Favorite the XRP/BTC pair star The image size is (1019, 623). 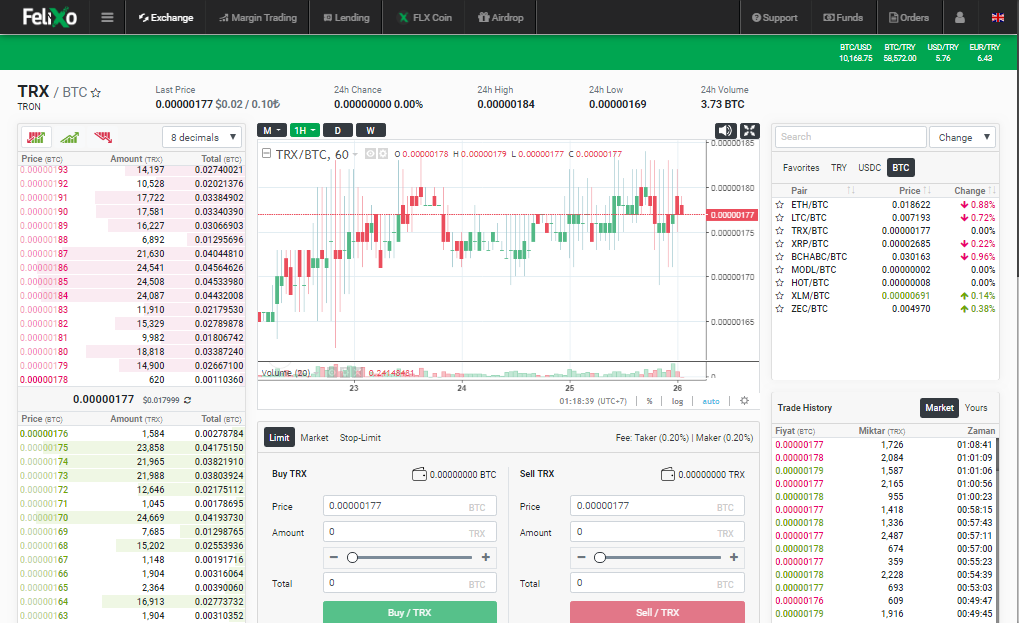[779, 244]
